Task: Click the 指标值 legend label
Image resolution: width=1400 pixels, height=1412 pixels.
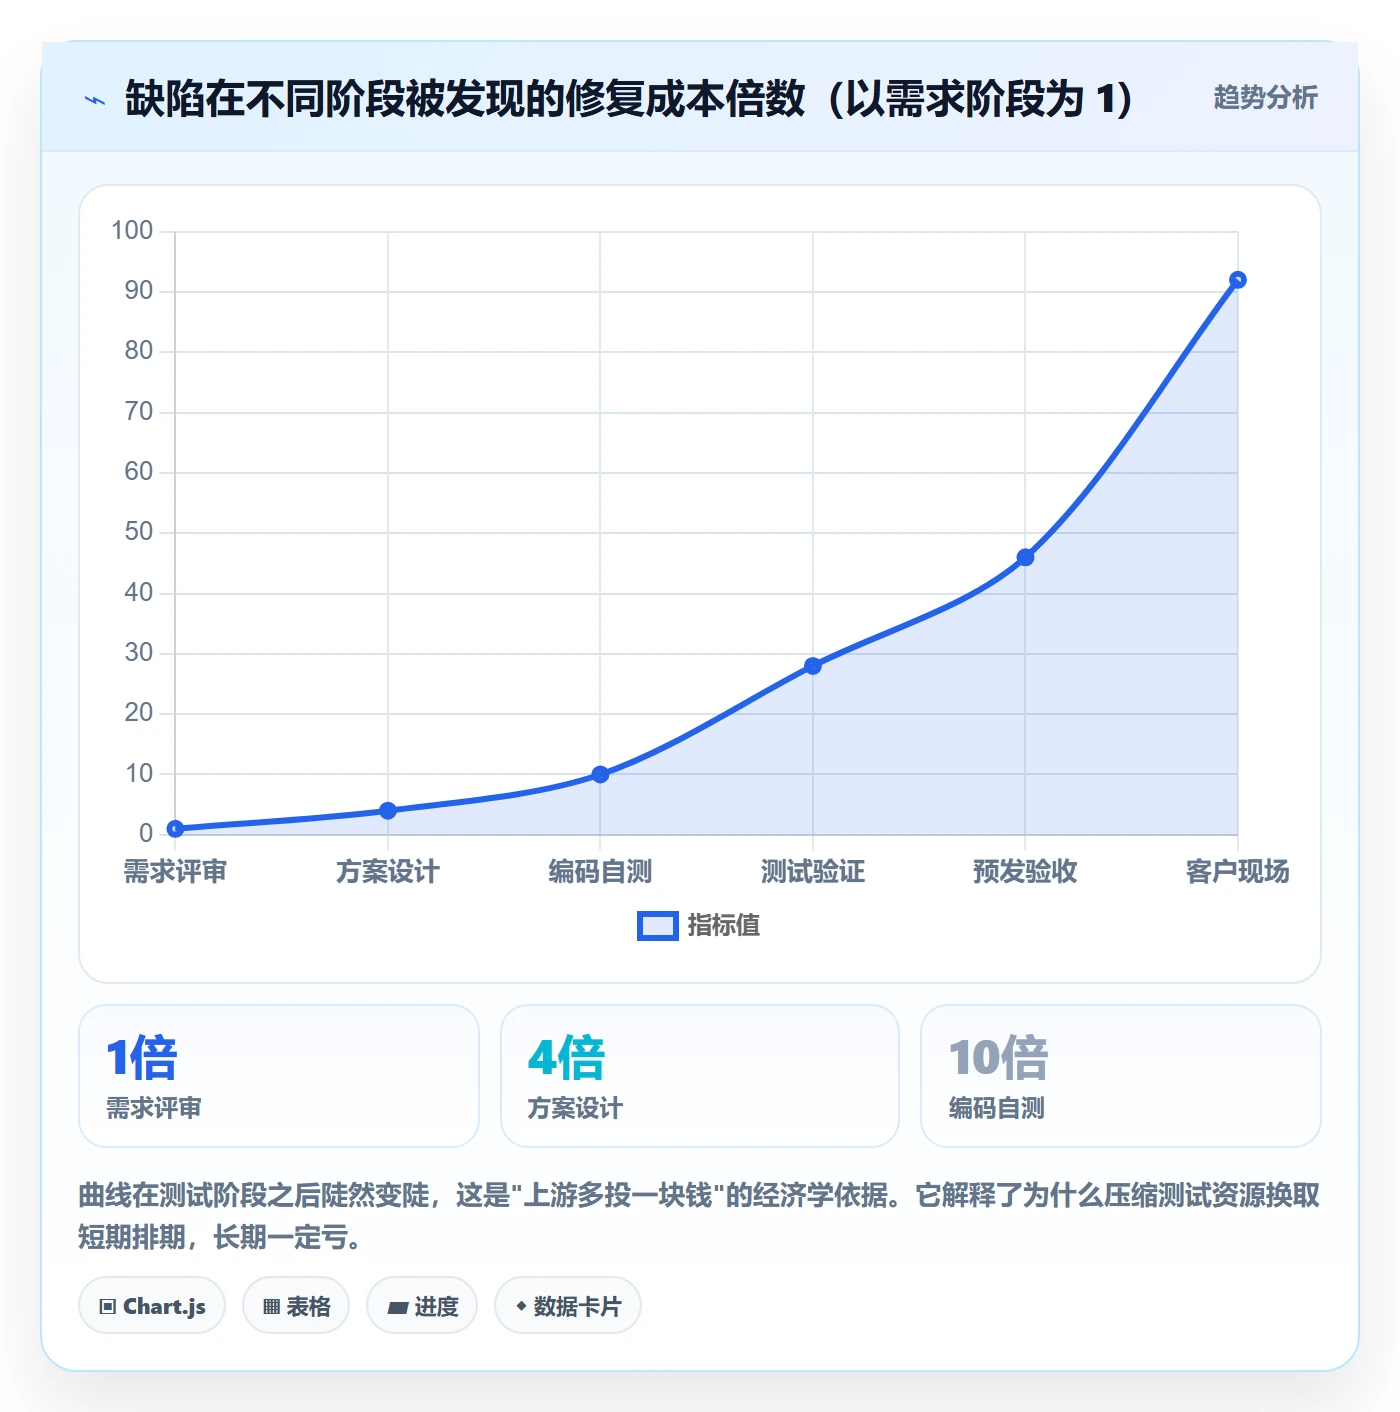Action: (724, 926)
